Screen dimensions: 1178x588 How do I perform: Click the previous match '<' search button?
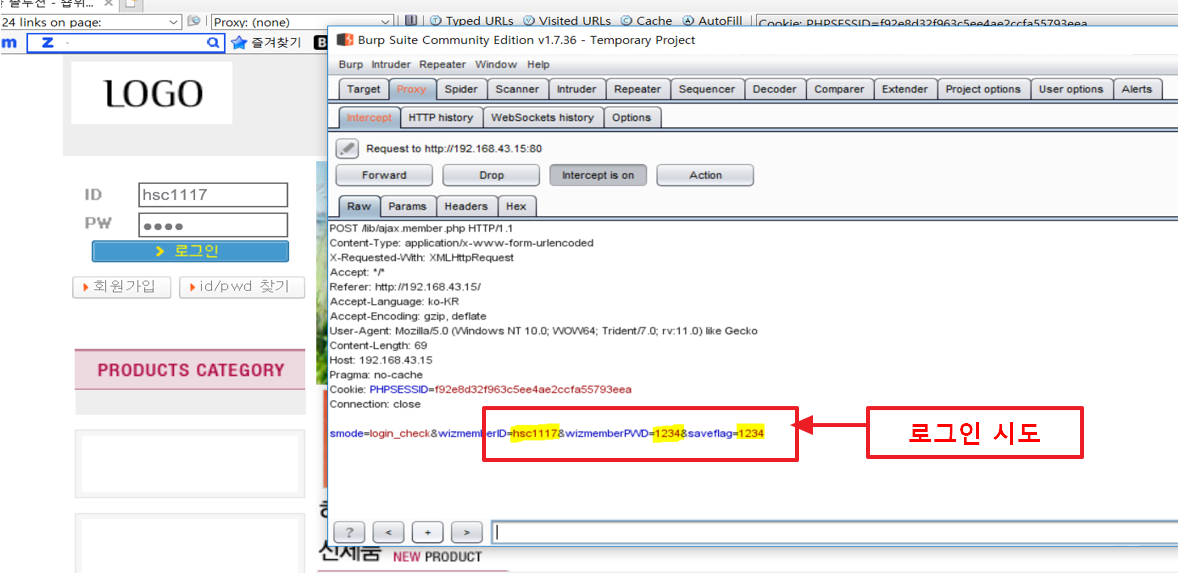[388, 532]
